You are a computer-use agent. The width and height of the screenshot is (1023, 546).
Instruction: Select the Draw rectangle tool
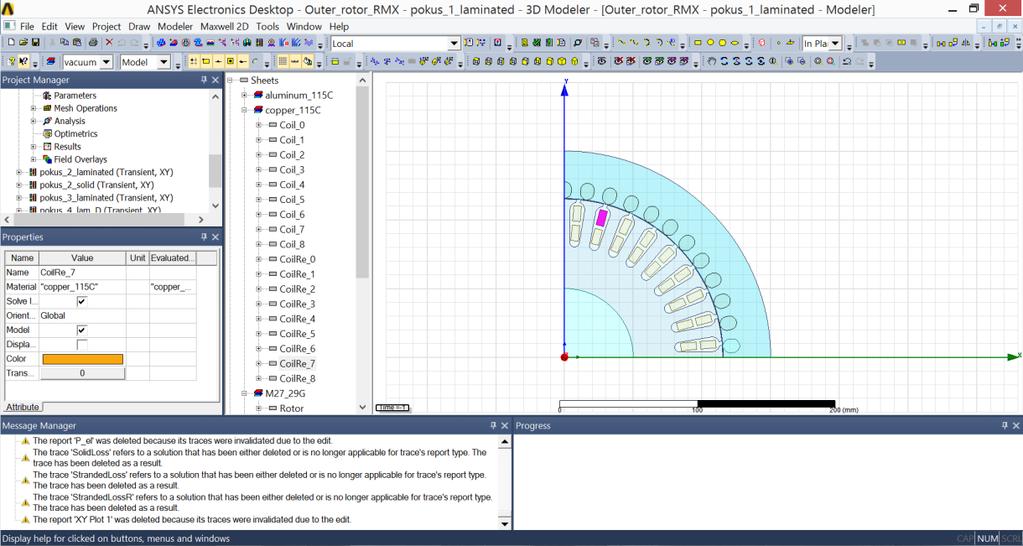tap(697, 43)
